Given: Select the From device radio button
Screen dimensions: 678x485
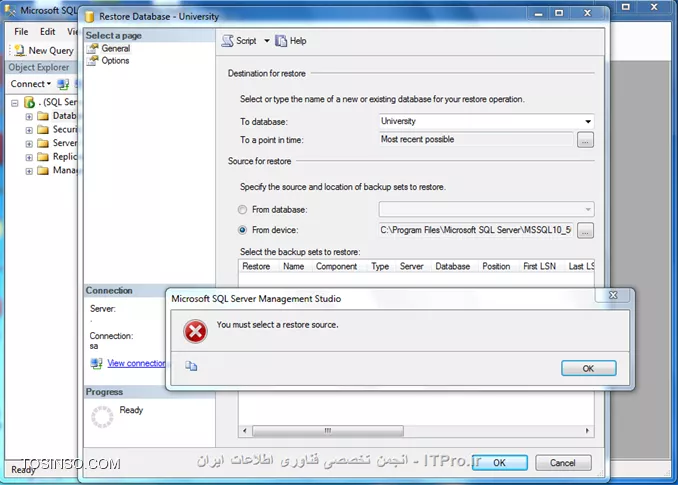Looking at the screenshot, I should point(243,230).
